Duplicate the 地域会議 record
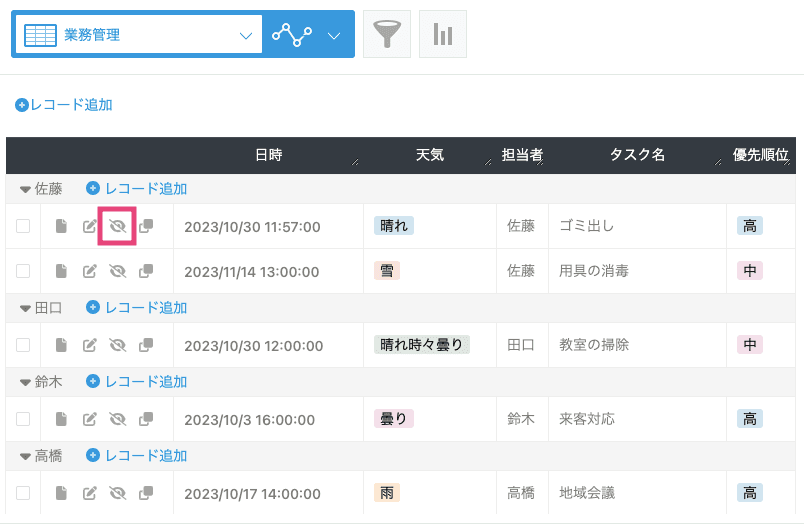The image size is (804, 524). [x=146, y=493]
